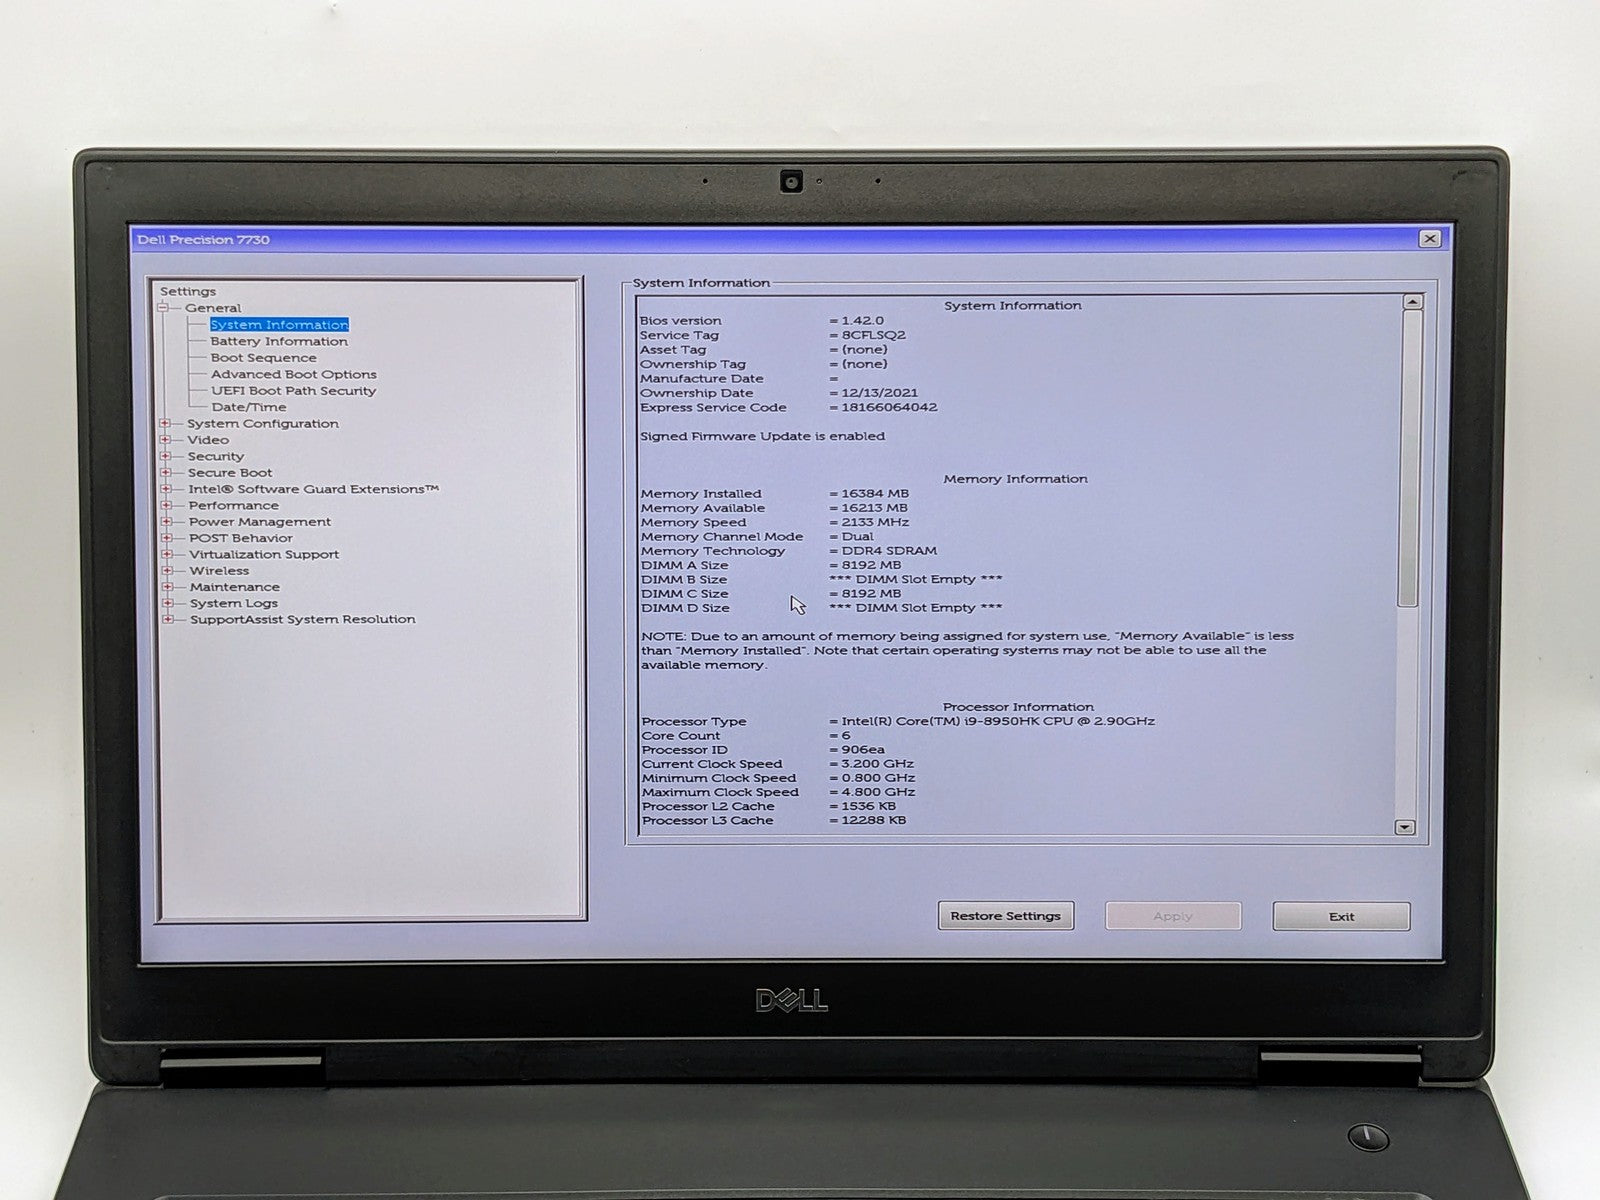Click Maximum Clock Speed 4.800 GHz

point(878,792)
